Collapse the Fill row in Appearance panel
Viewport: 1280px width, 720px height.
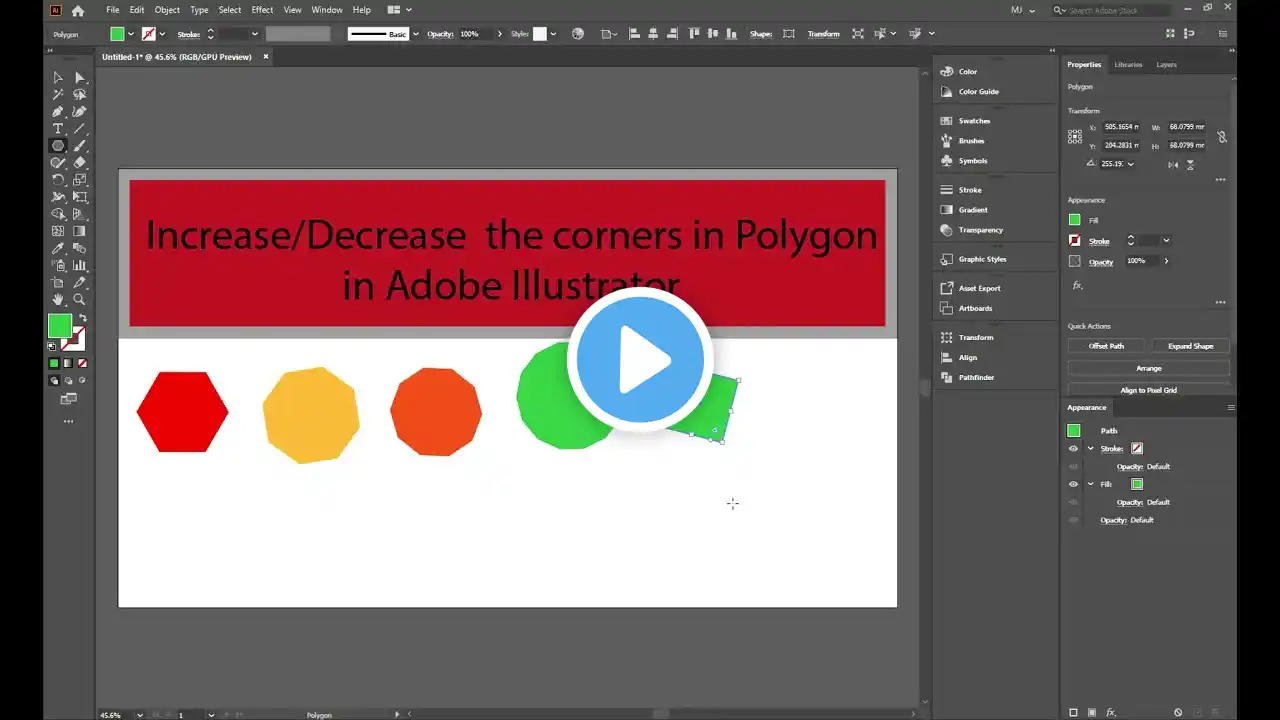(1091, 484)
